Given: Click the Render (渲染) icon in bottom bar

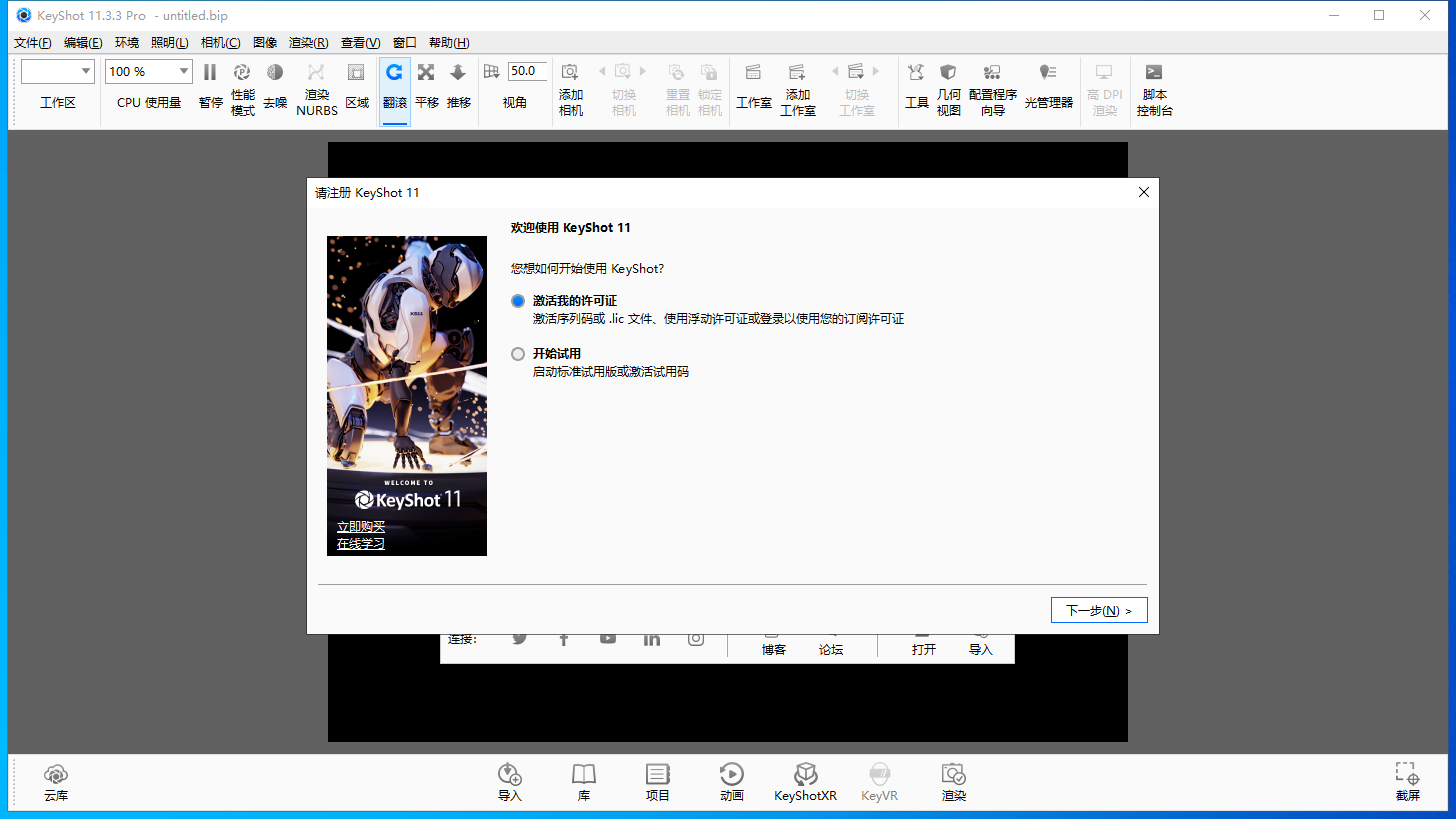Looking at the screenshot, I should (953, 774).
